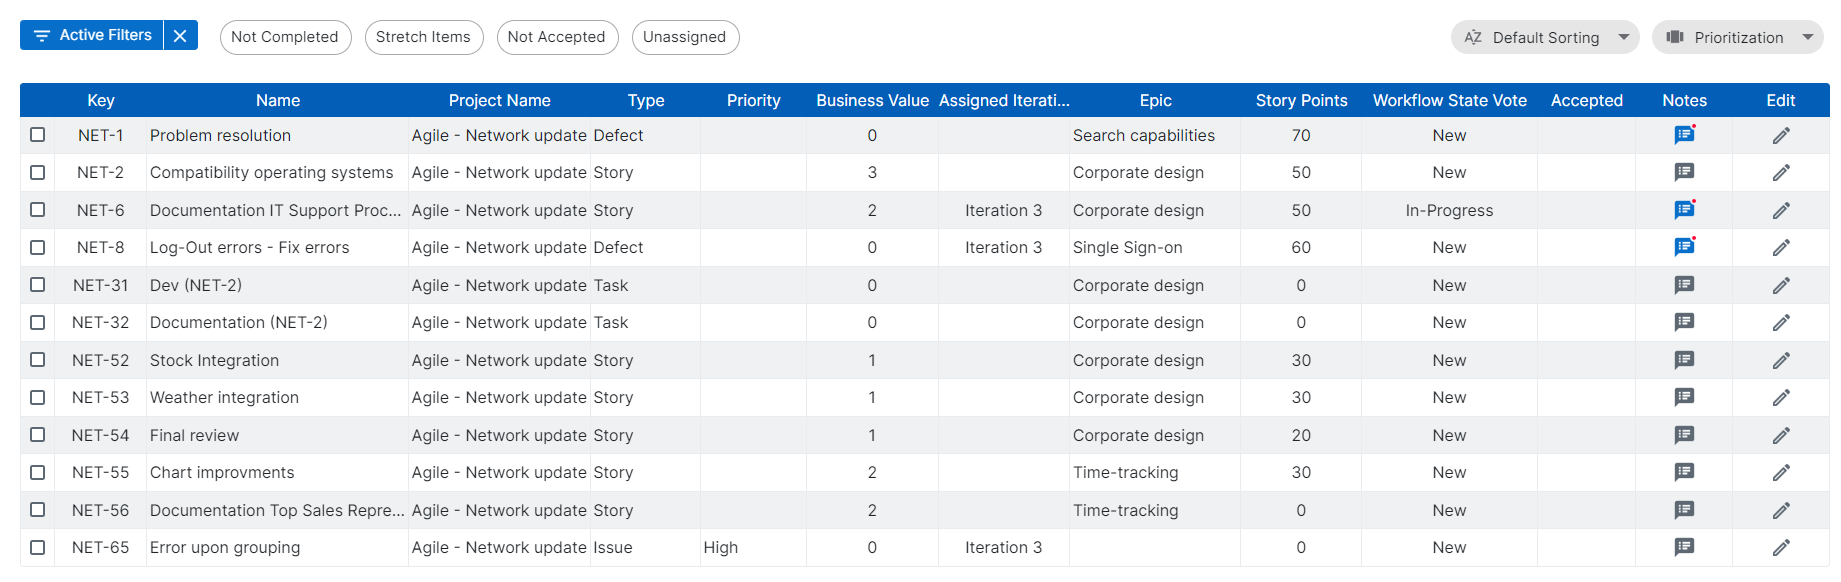
Task: Select the Unassigned filter chip
Action: (684, 37)
